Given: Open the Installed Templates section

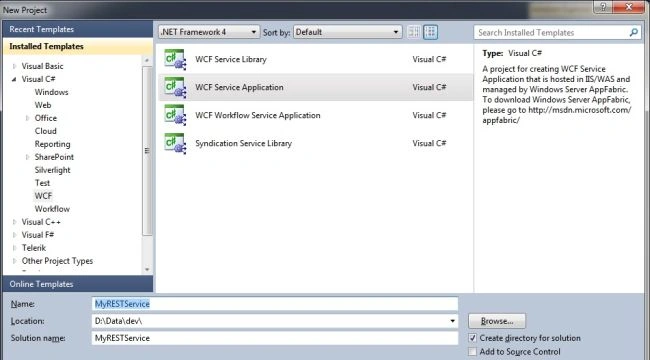Looking at the screenshot, I should tap(78, 46).
